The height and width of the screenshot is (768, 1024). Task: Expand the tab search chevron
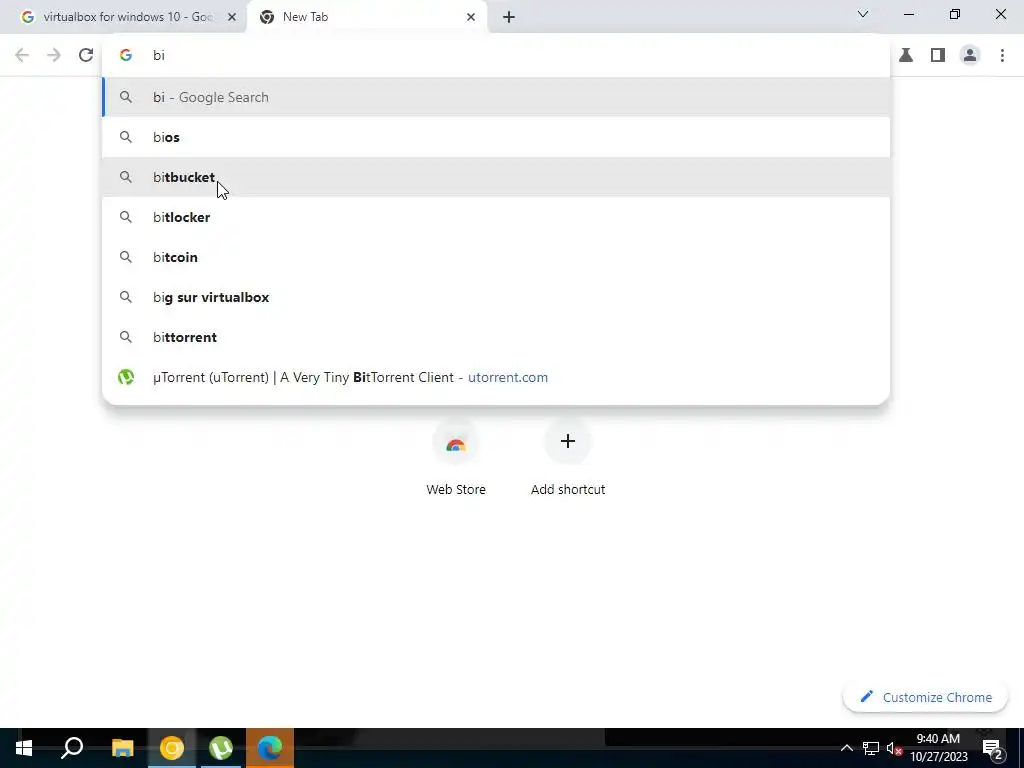point(863,14)
